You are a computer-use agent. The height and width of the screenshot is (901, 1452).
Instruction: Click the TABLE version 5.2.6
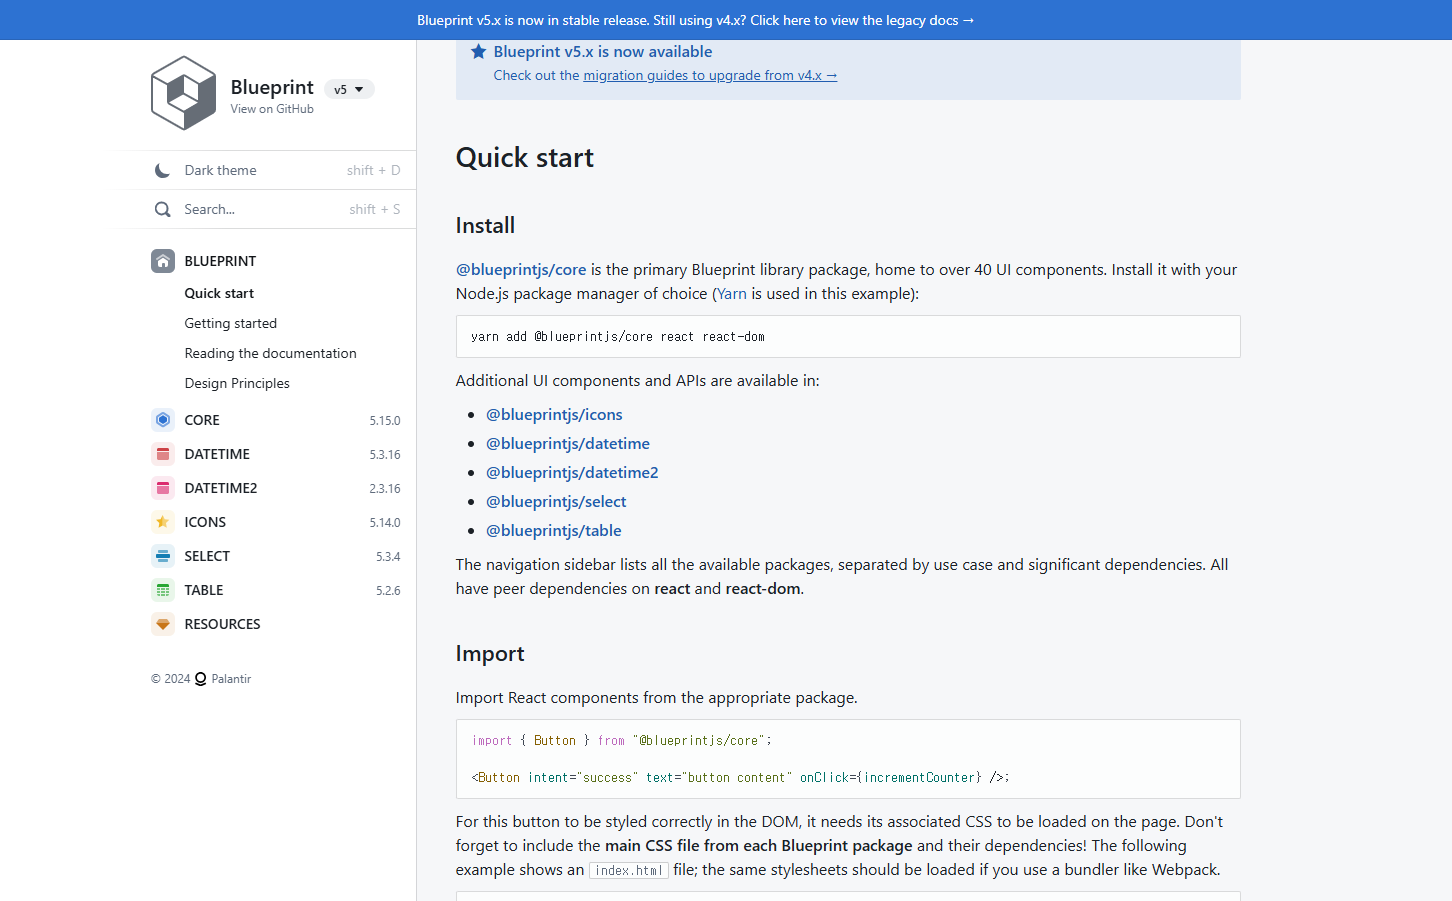[388, 591]
